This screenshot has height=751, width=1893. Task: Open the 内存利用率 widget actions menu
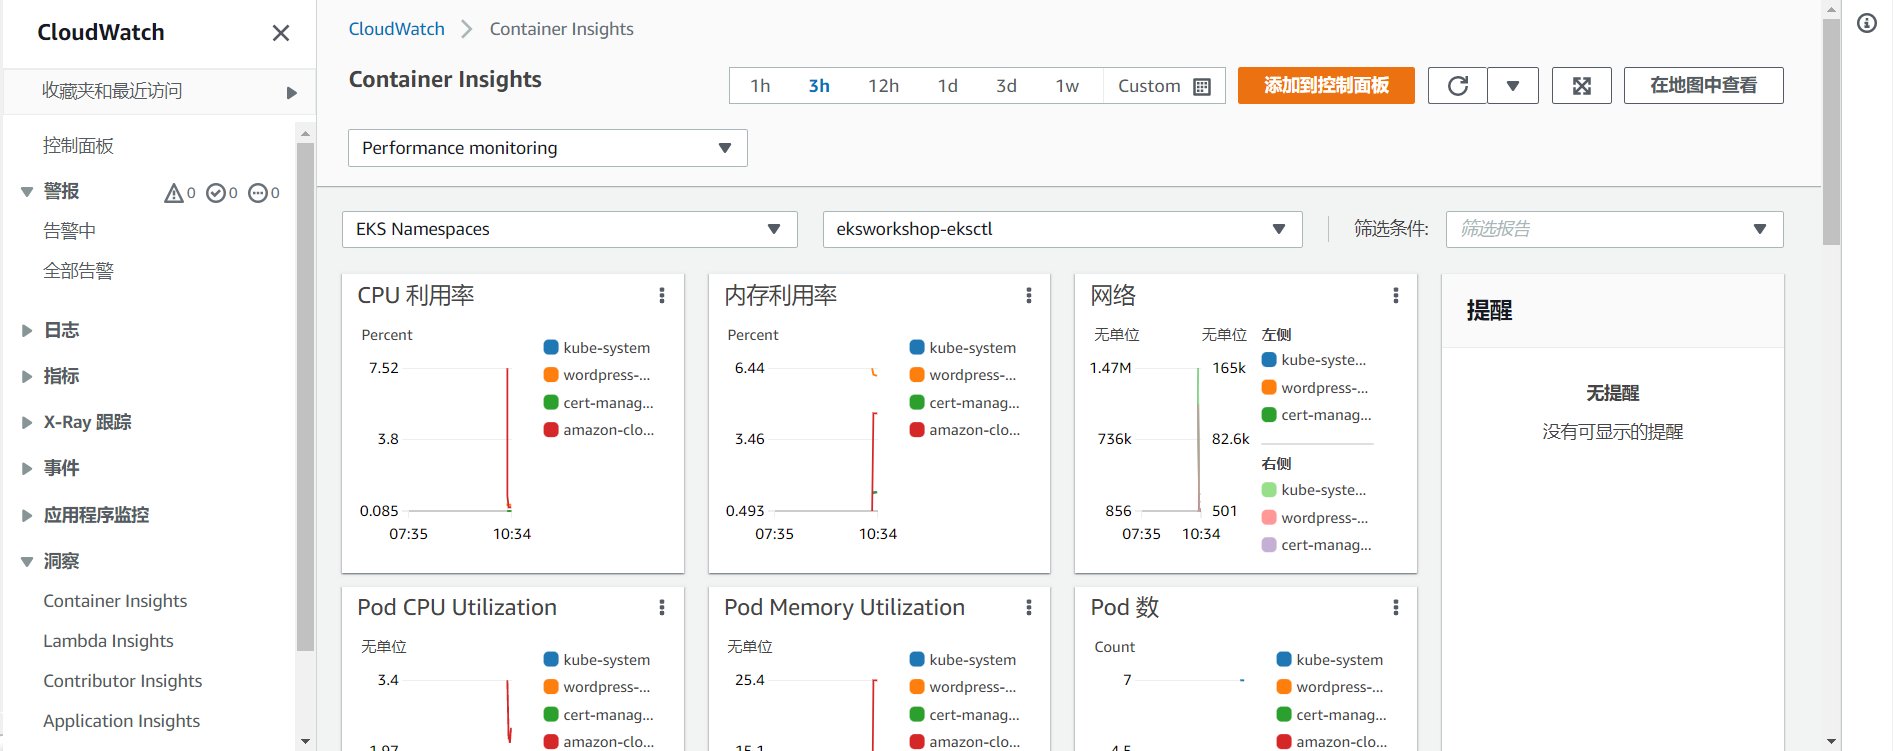[x=1028, y=296]
